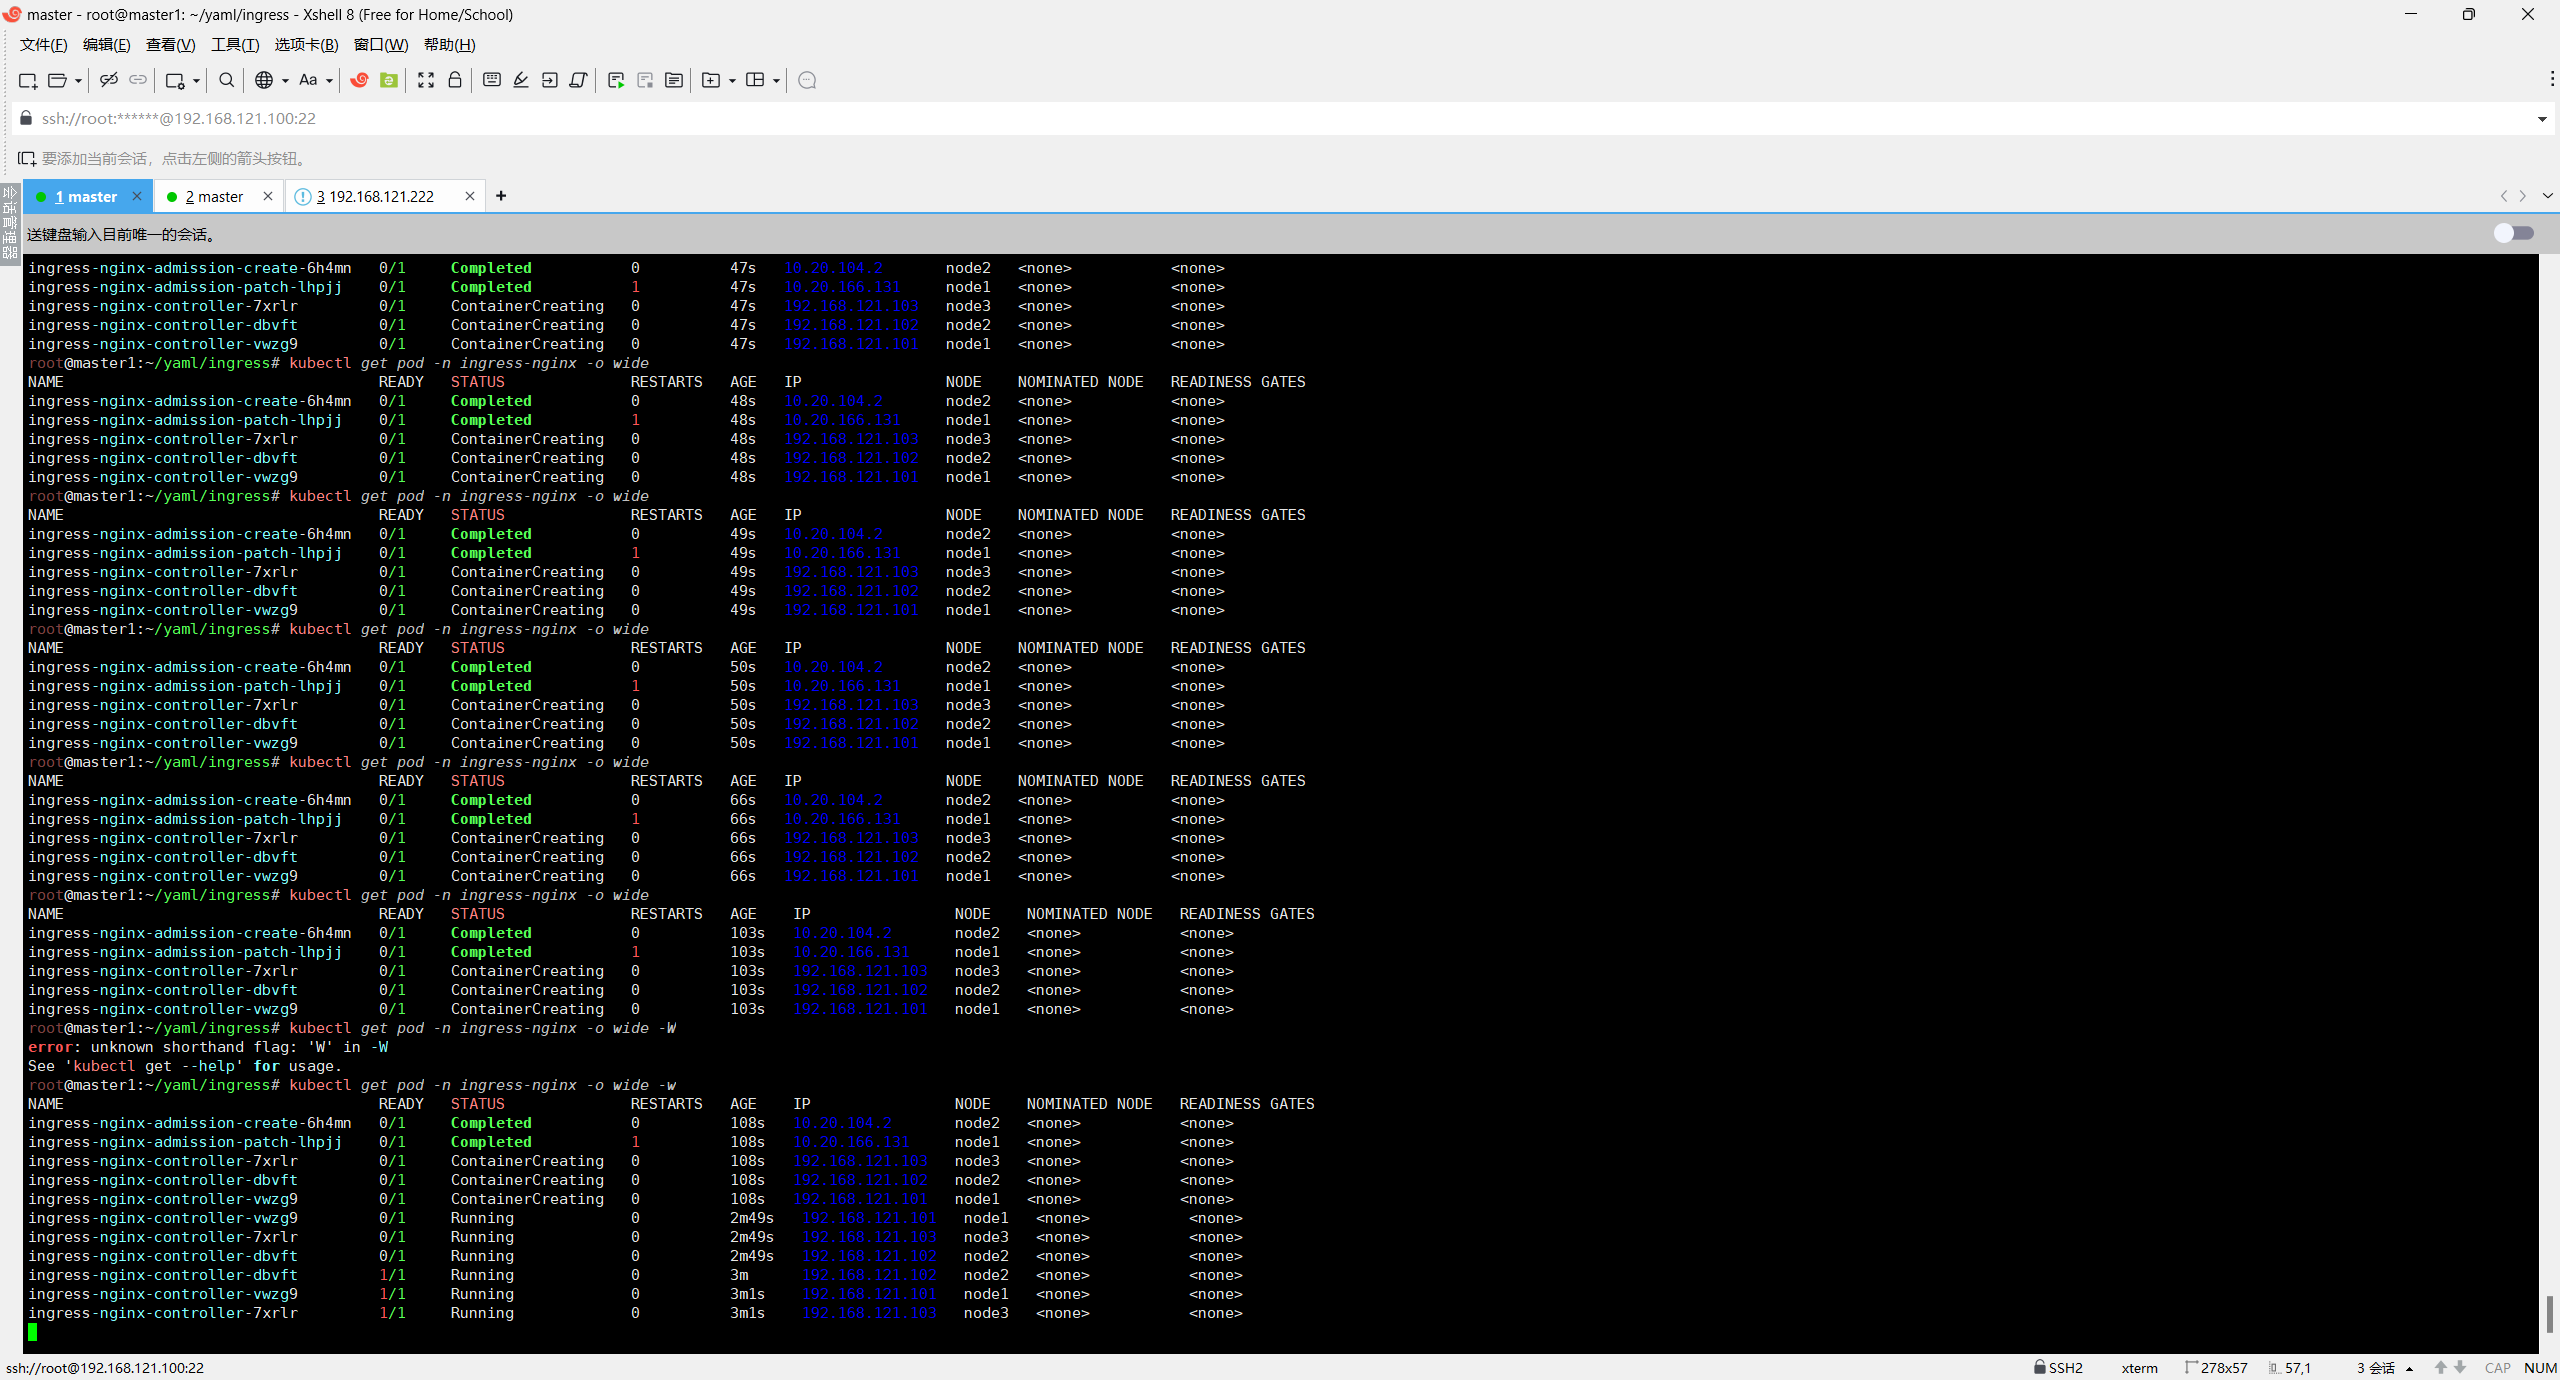
Task: Expand the address bar history dropdown
Action: tap(2542, 119)
